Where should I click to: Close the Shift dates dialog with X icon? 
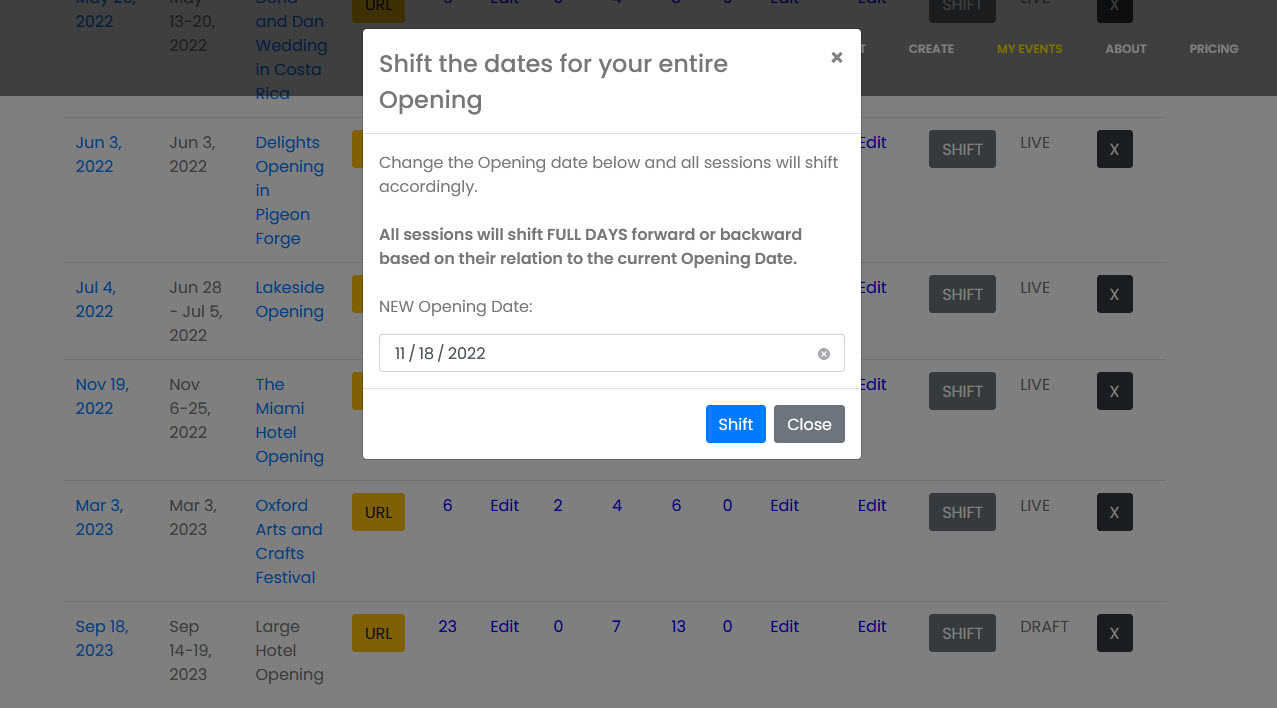tap(837, 57)
